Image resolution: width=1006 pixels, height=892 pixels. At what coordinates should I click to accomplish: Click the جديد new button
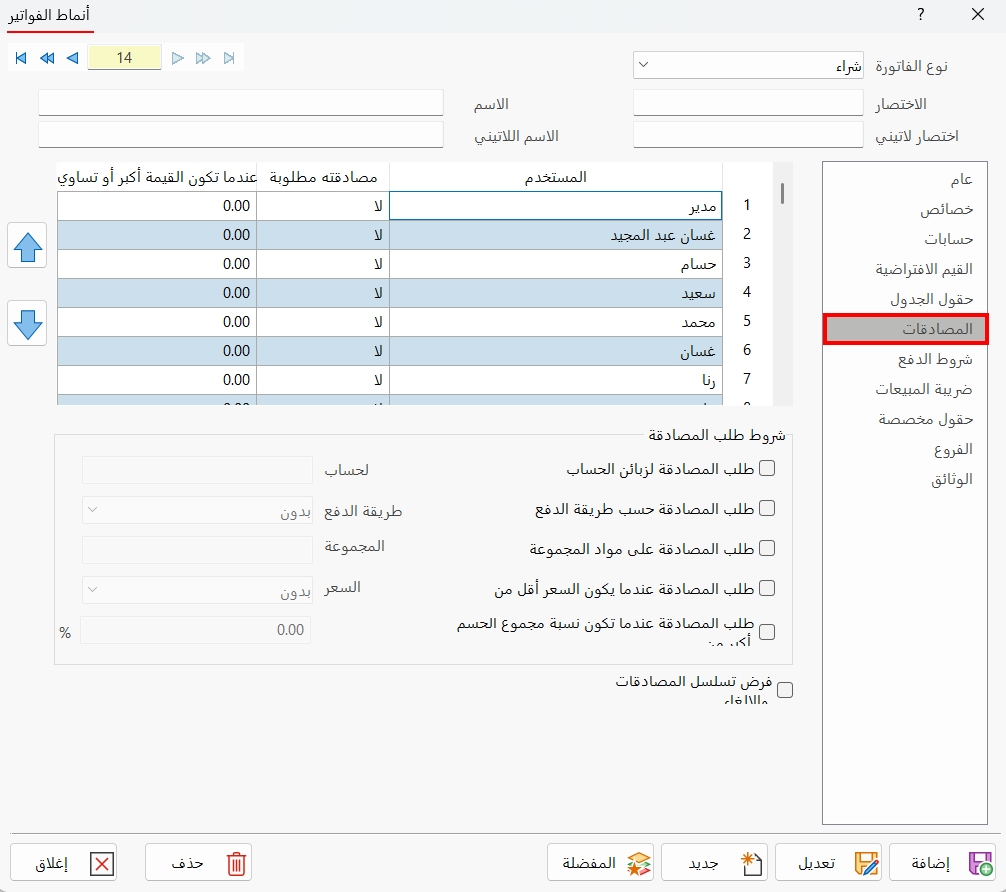tap(714, 862)
